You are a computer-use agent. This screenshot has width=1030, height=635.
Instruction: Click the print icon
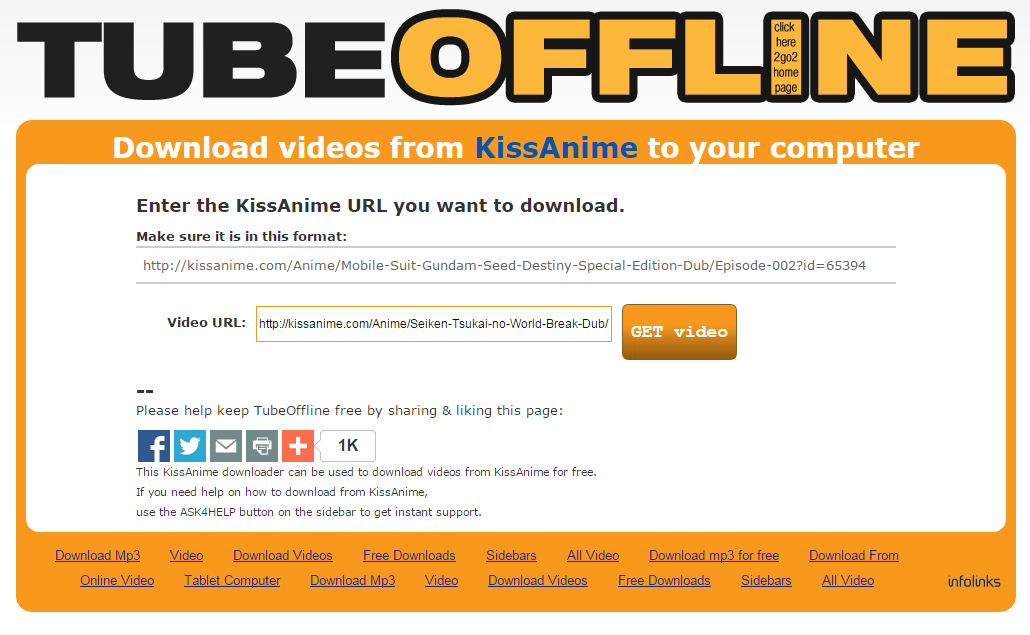coord(262,446)
